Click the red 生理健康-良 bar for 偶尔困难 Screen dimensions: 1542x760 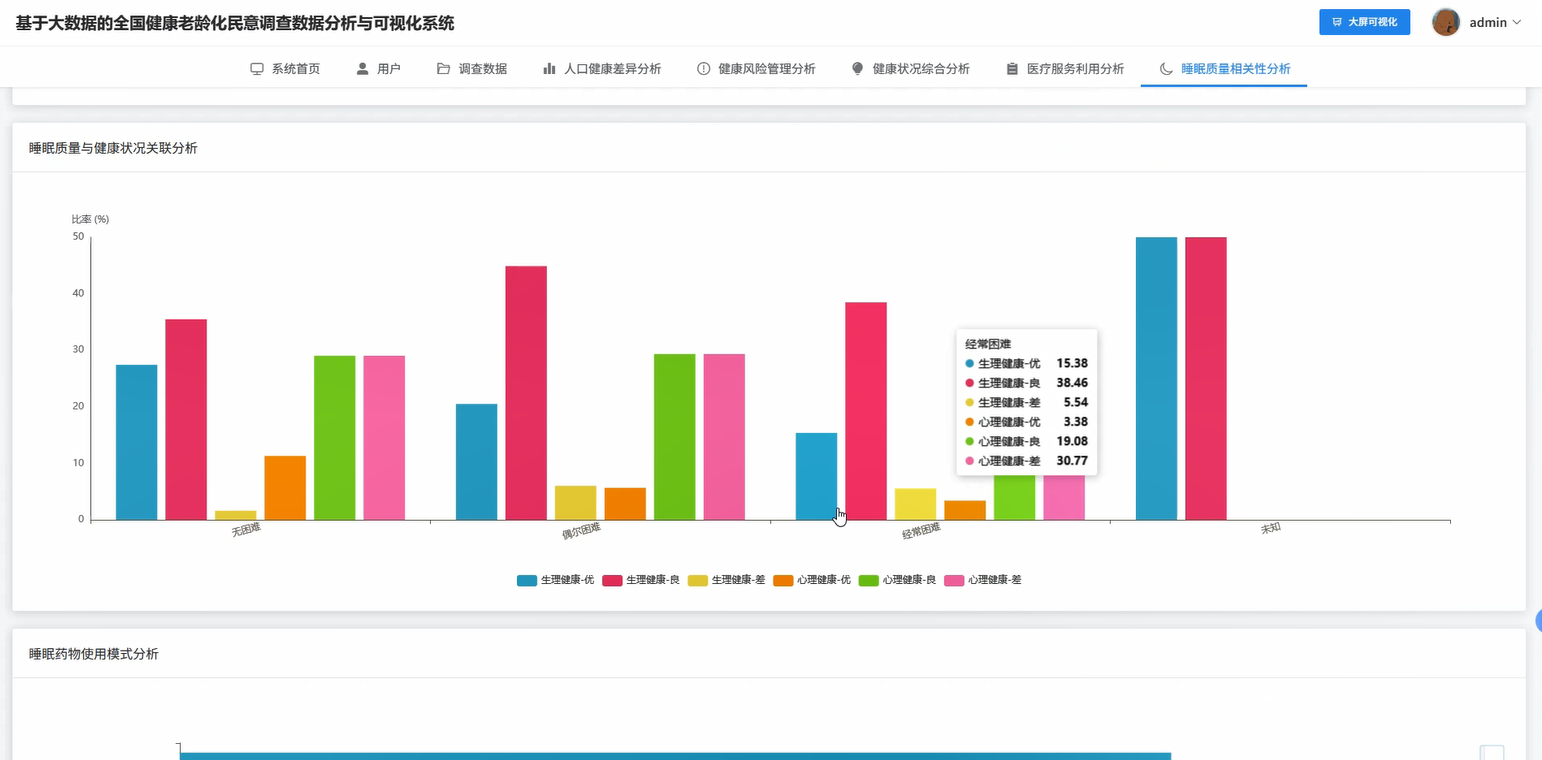pyautogui.click(x=526, y=393)
